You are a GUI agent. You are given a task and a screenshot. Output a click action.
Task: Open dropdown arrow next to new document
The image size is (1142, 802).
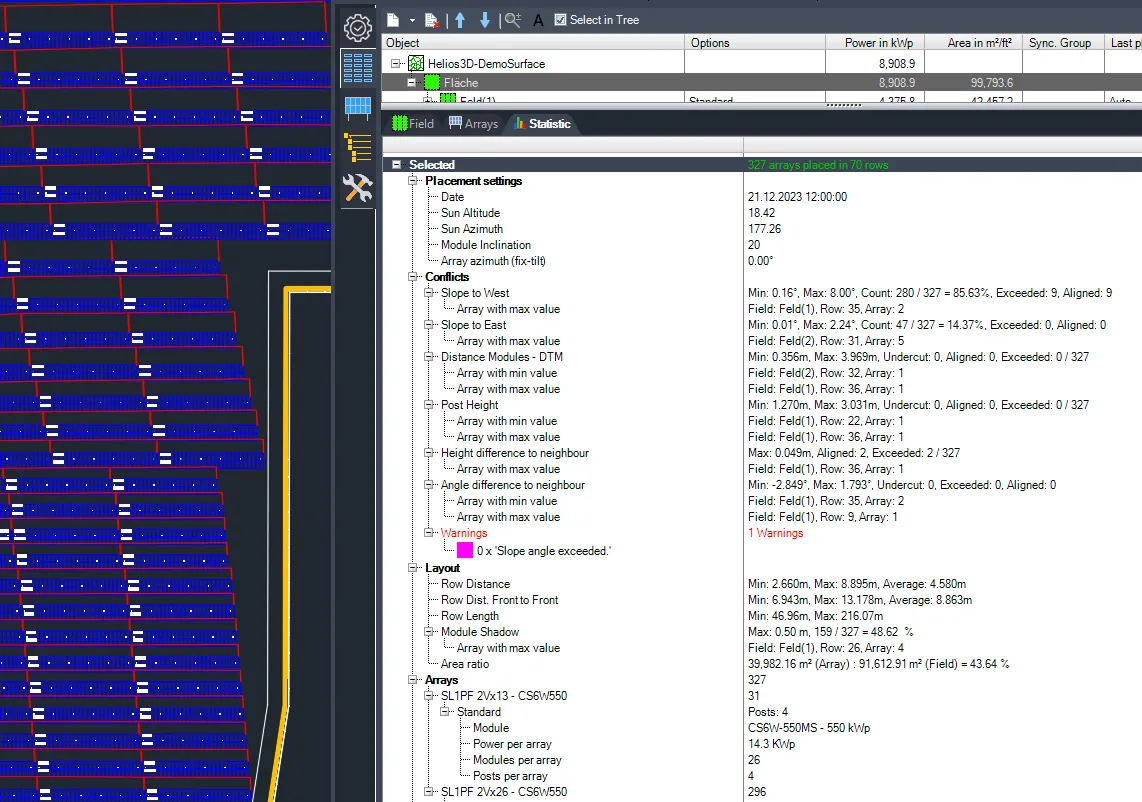coord(412,20)
